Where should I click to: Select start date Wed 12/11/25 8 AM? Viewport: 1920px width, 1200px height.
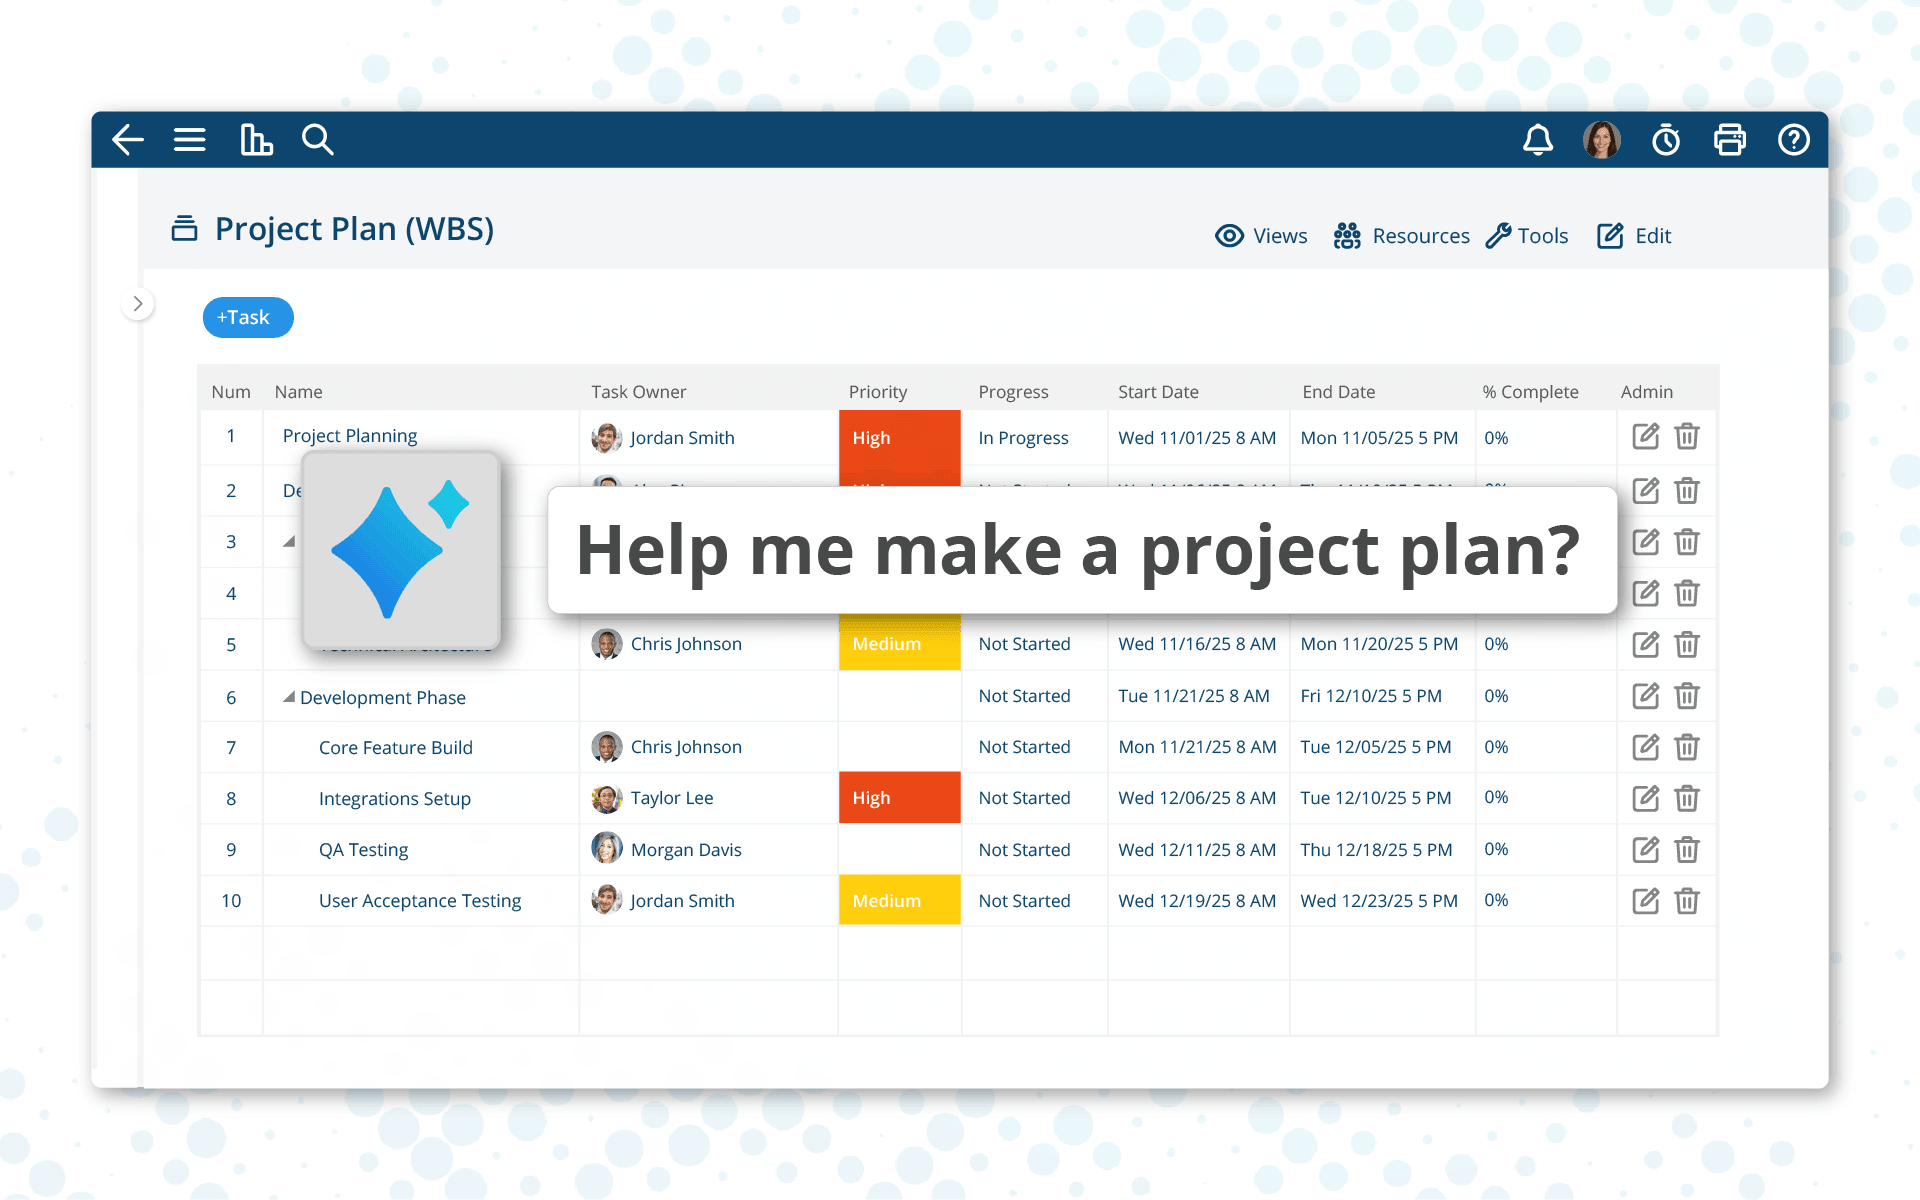click(x=1197, y=850)
